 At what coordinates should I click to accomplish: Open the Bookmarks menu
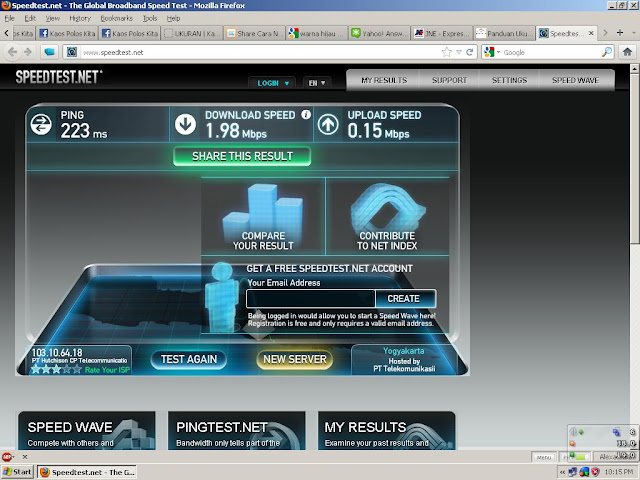(116, 18)
